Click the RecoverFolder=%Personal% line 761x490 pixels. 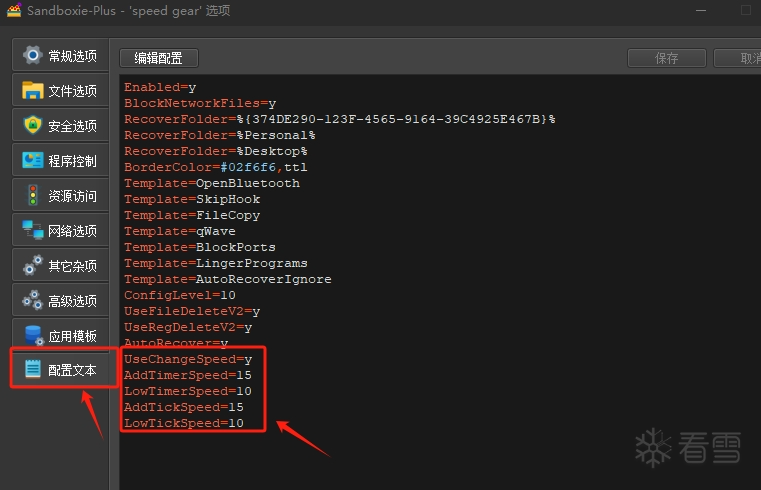220,135
